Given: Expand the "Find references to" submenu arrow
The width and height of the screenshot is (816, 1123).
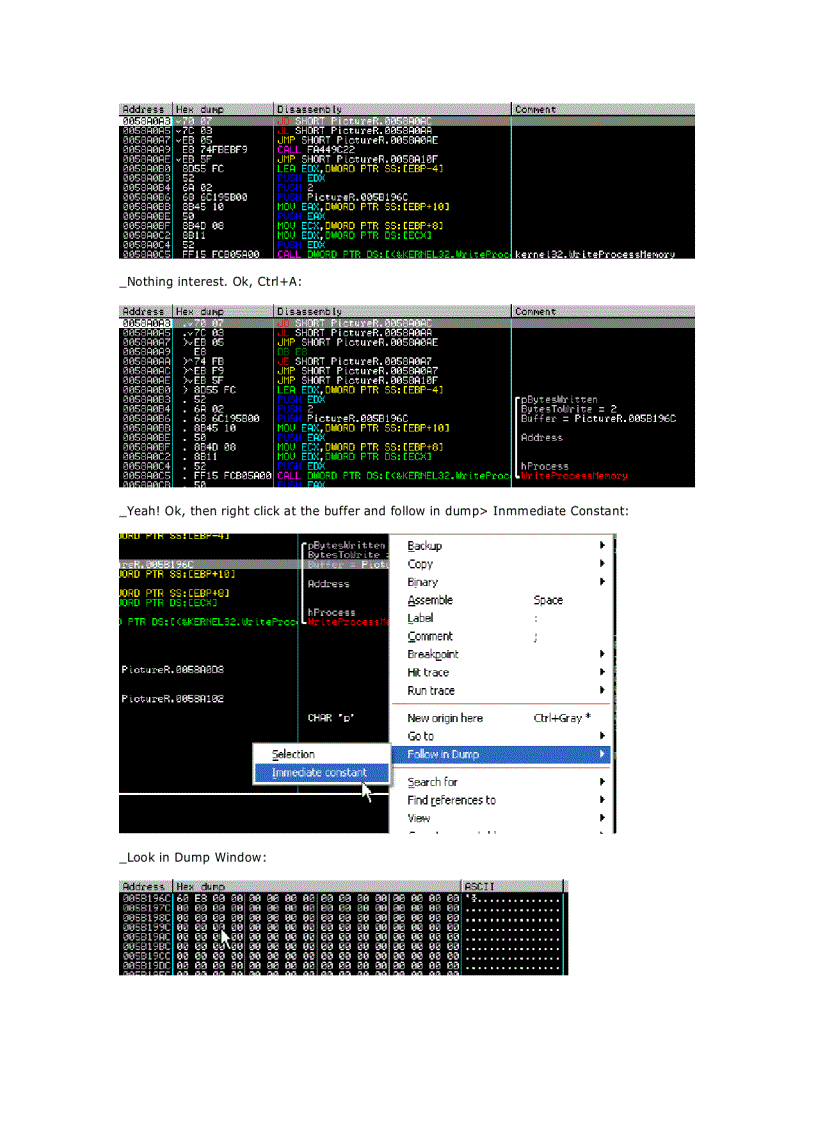Looking at the screenshot, I should tap(601, 799).
